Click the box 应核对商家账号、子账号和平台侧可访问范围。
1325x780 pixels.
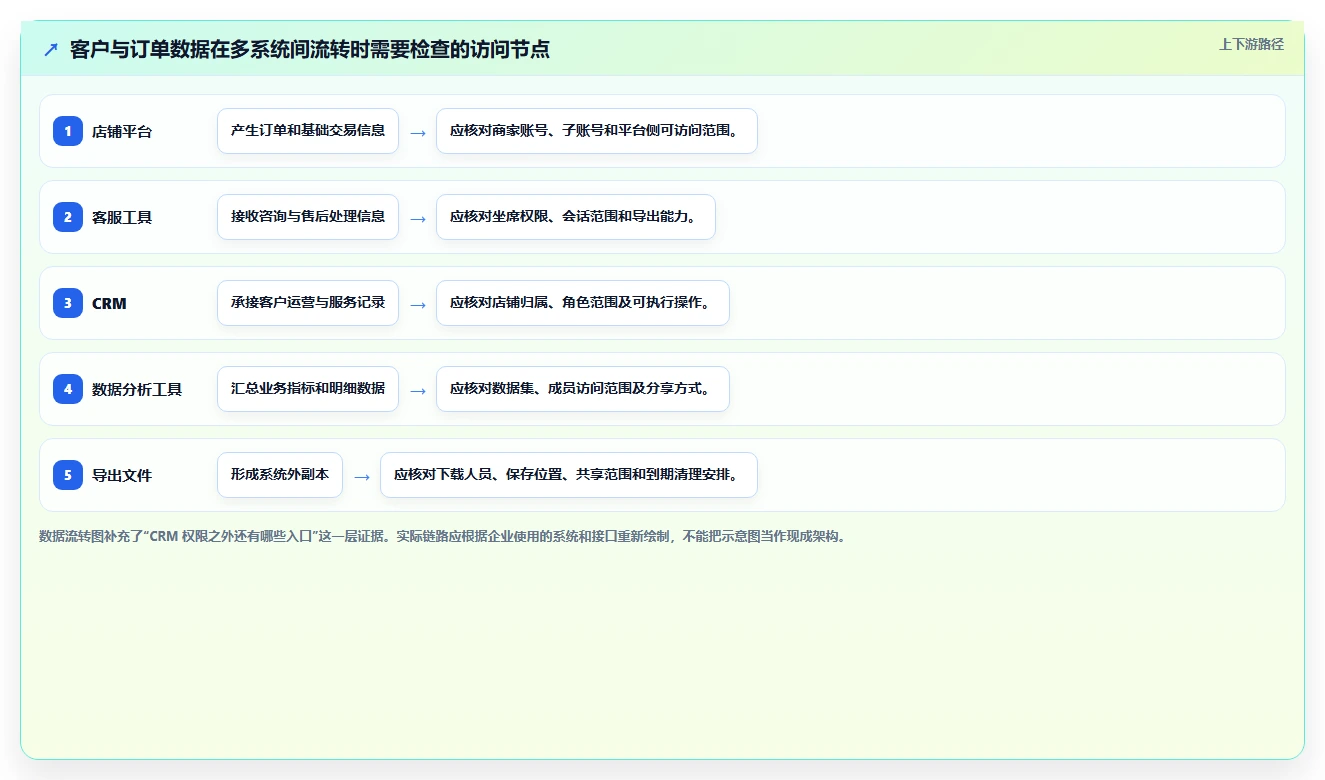[597, 131]
